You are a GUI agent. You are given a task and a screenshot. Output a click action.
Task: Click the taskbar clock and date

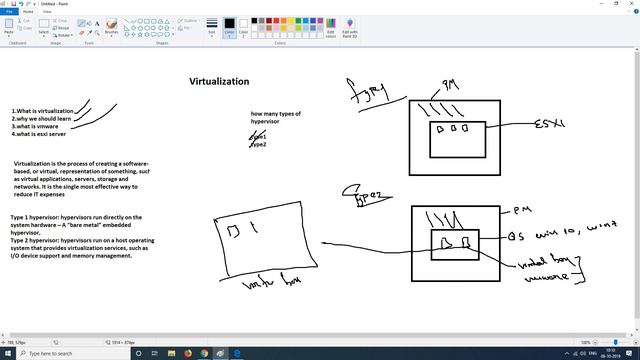tap(610, 353)
